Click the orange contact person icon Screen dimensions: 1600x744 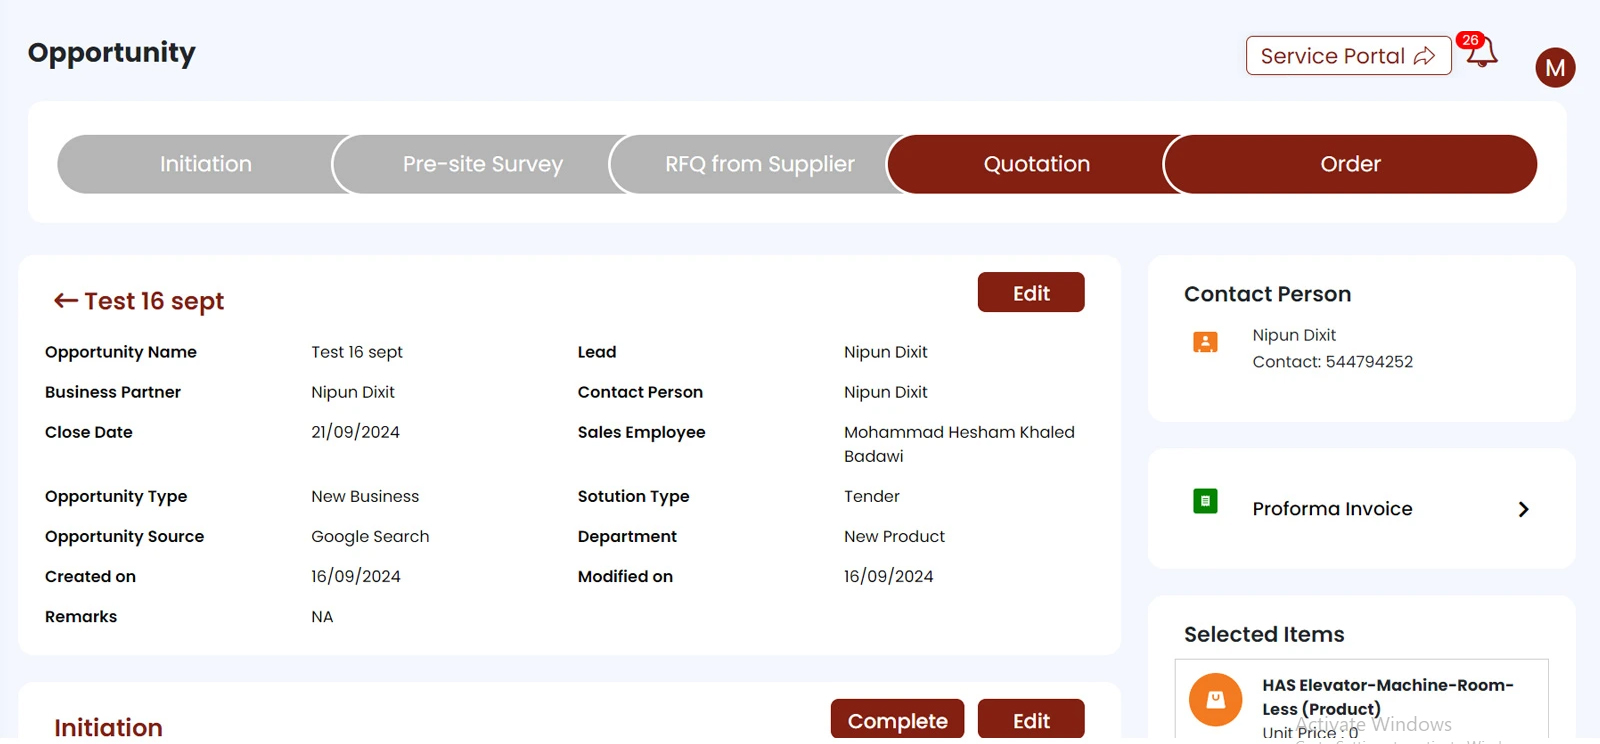point(1205,342)
